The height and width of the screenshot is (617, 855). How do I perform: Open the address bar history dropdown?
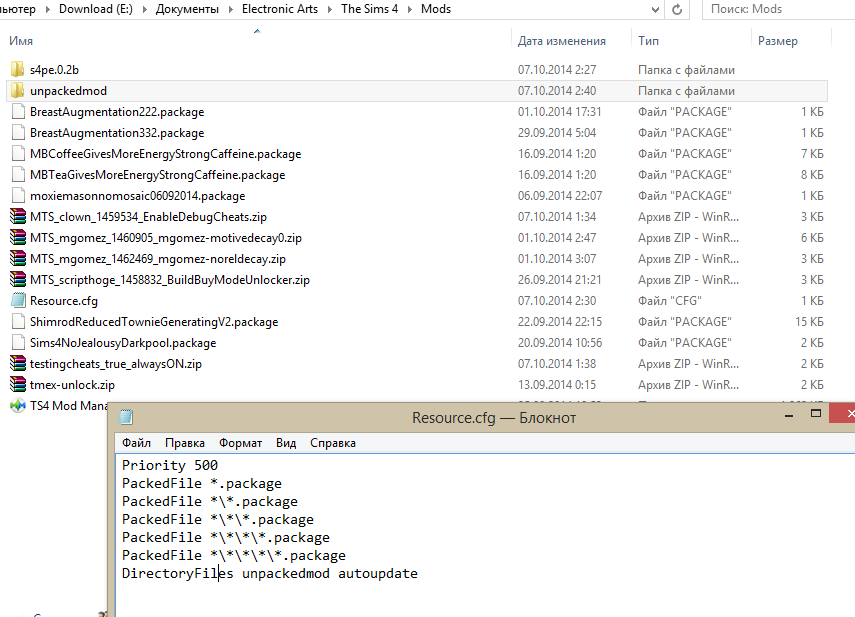(x=655, y=9)
